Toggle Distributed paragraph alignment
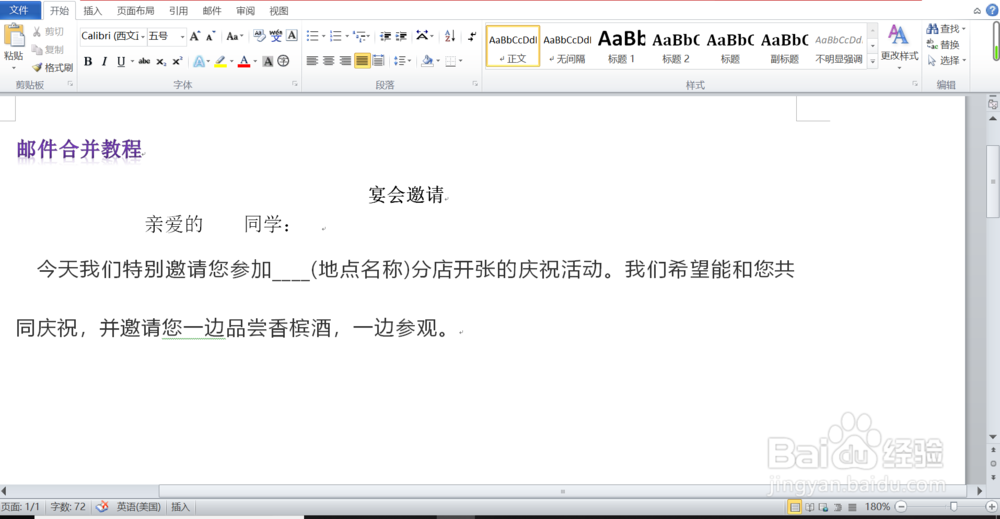The image size is (1000, 519). click(378, 61)
